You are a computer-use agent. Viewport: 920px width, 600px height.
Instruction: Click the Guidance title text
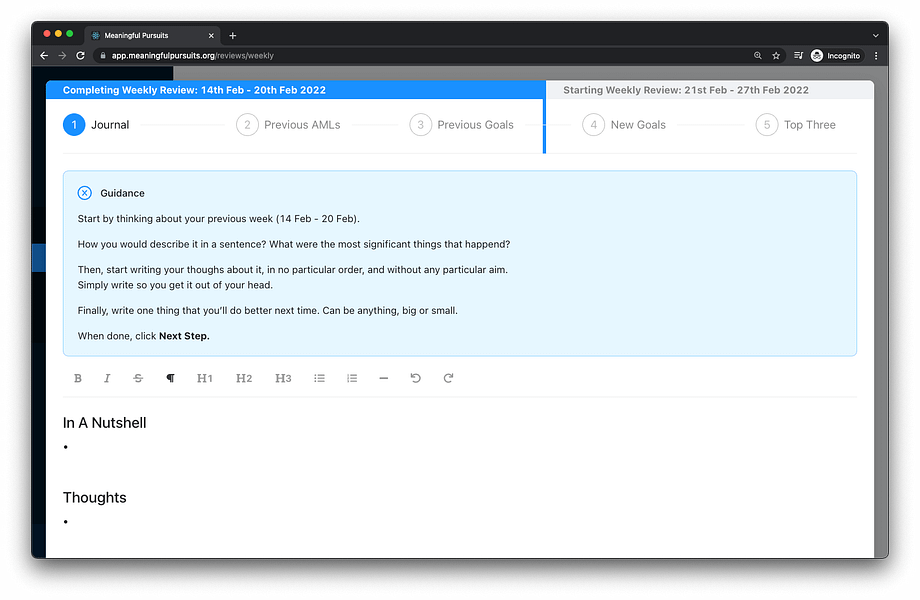click(122, 193)
